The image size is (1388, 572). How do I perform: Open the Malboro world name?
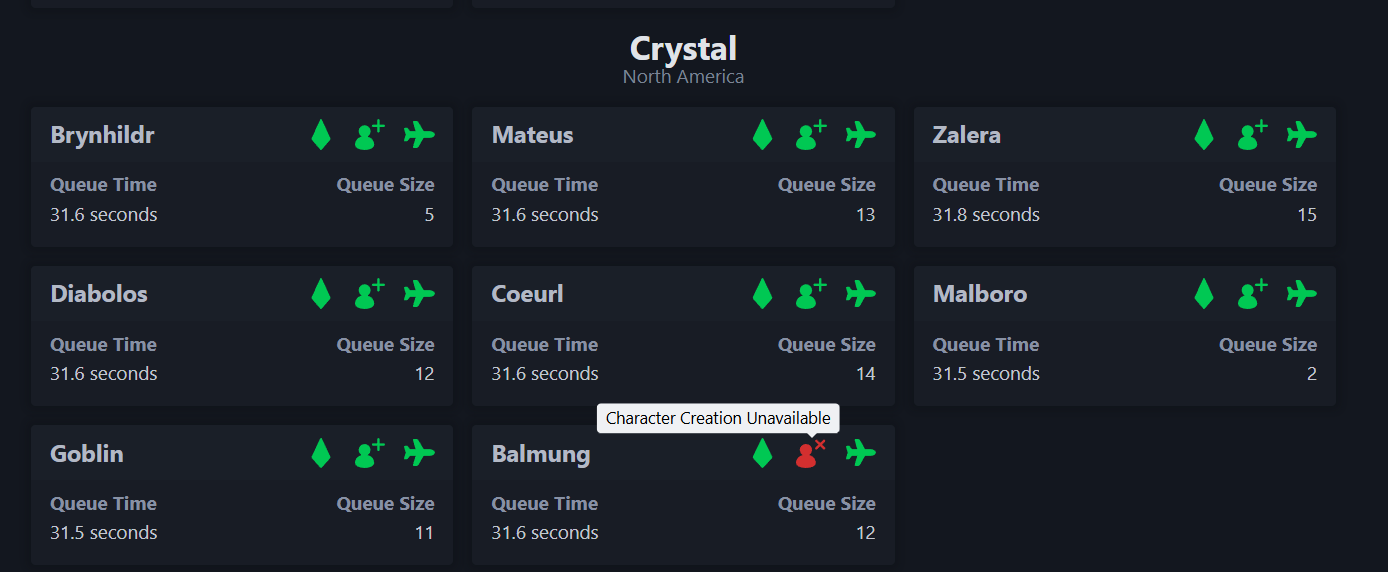point(980,294)
